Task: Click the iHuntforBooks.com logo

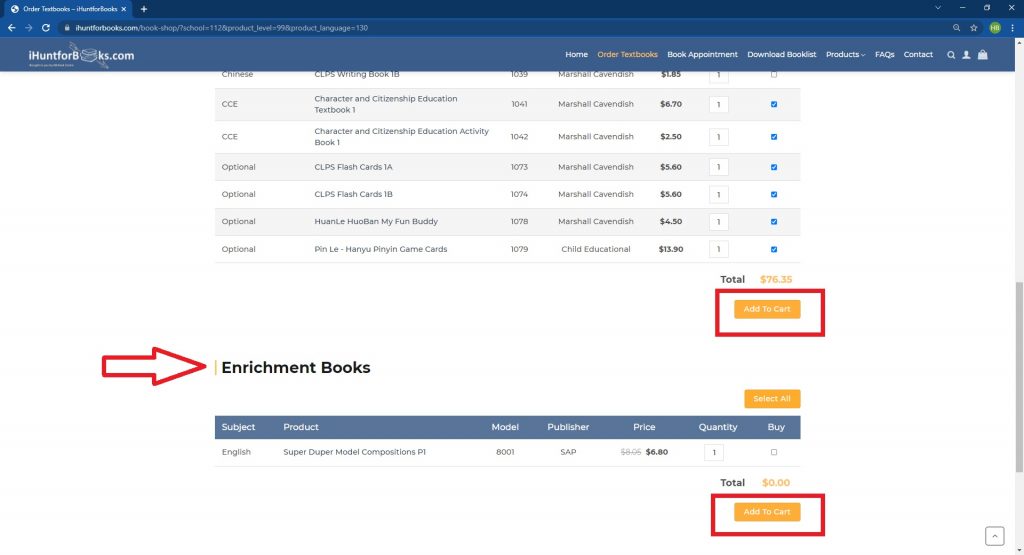Action: [x=82, y=56]
